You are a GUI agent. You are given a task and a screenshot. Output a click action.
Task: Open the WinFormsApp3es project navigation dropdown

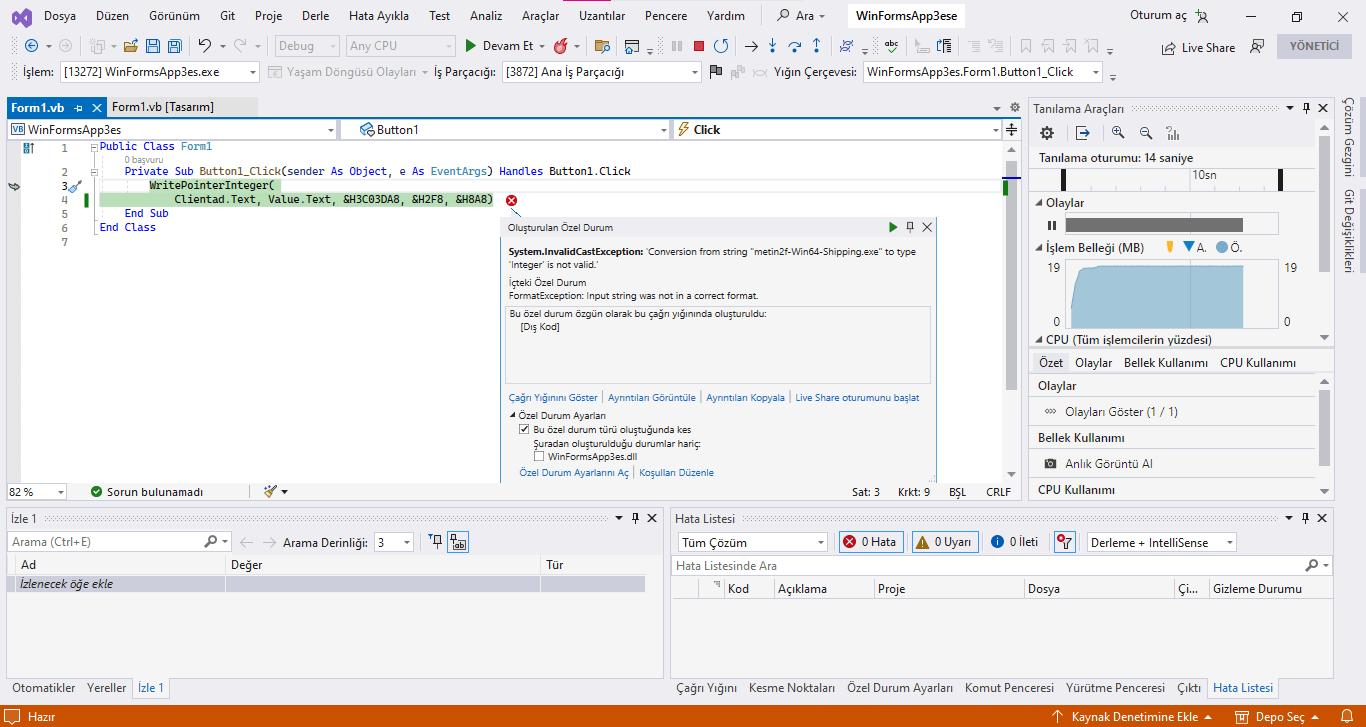point(331,130)
